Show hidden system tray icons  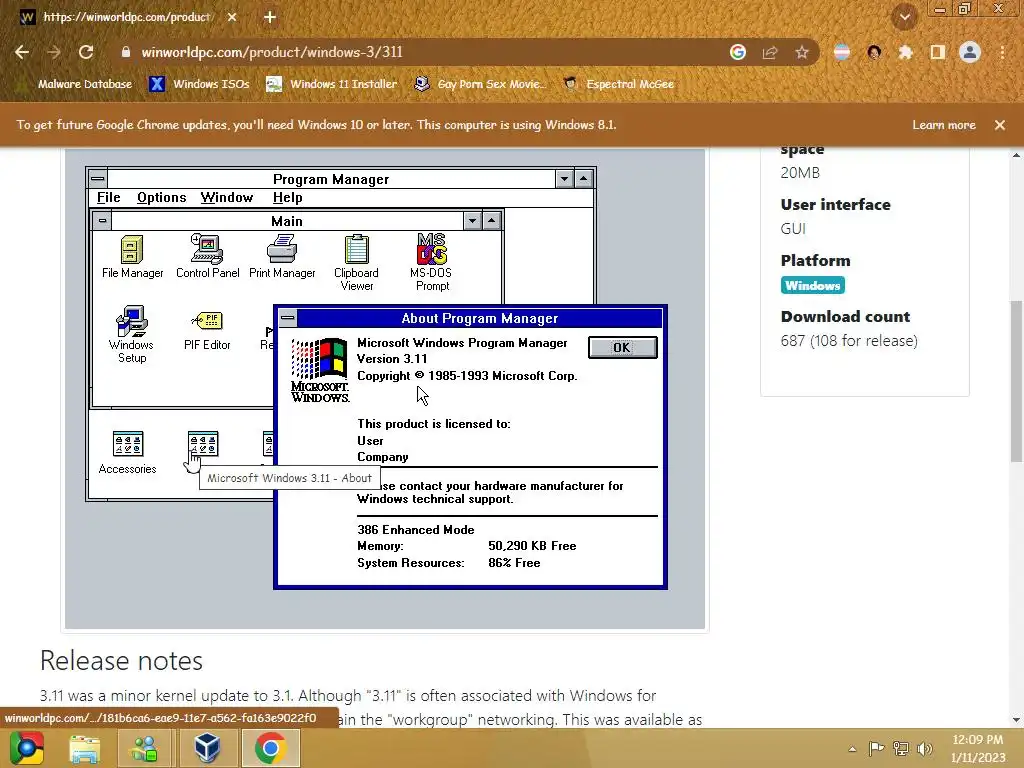(x=852, y=749)
